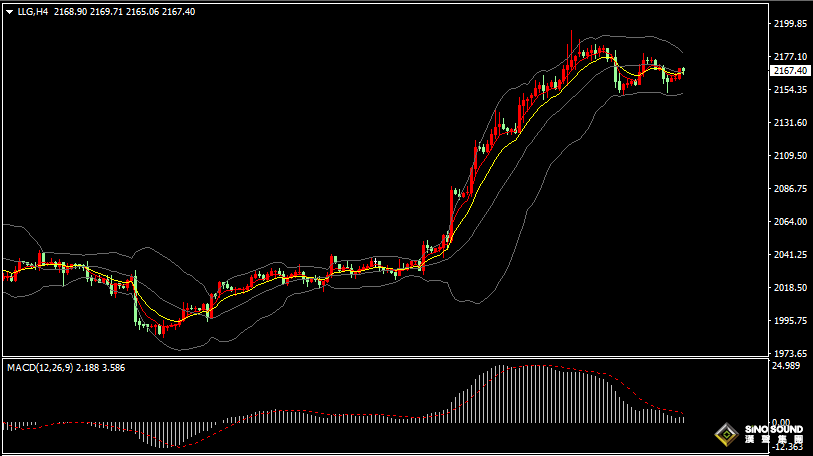Click the 1973.65 price axis label
The width and height of the screenshot is (813, 456).
click(x=790, y=354)
